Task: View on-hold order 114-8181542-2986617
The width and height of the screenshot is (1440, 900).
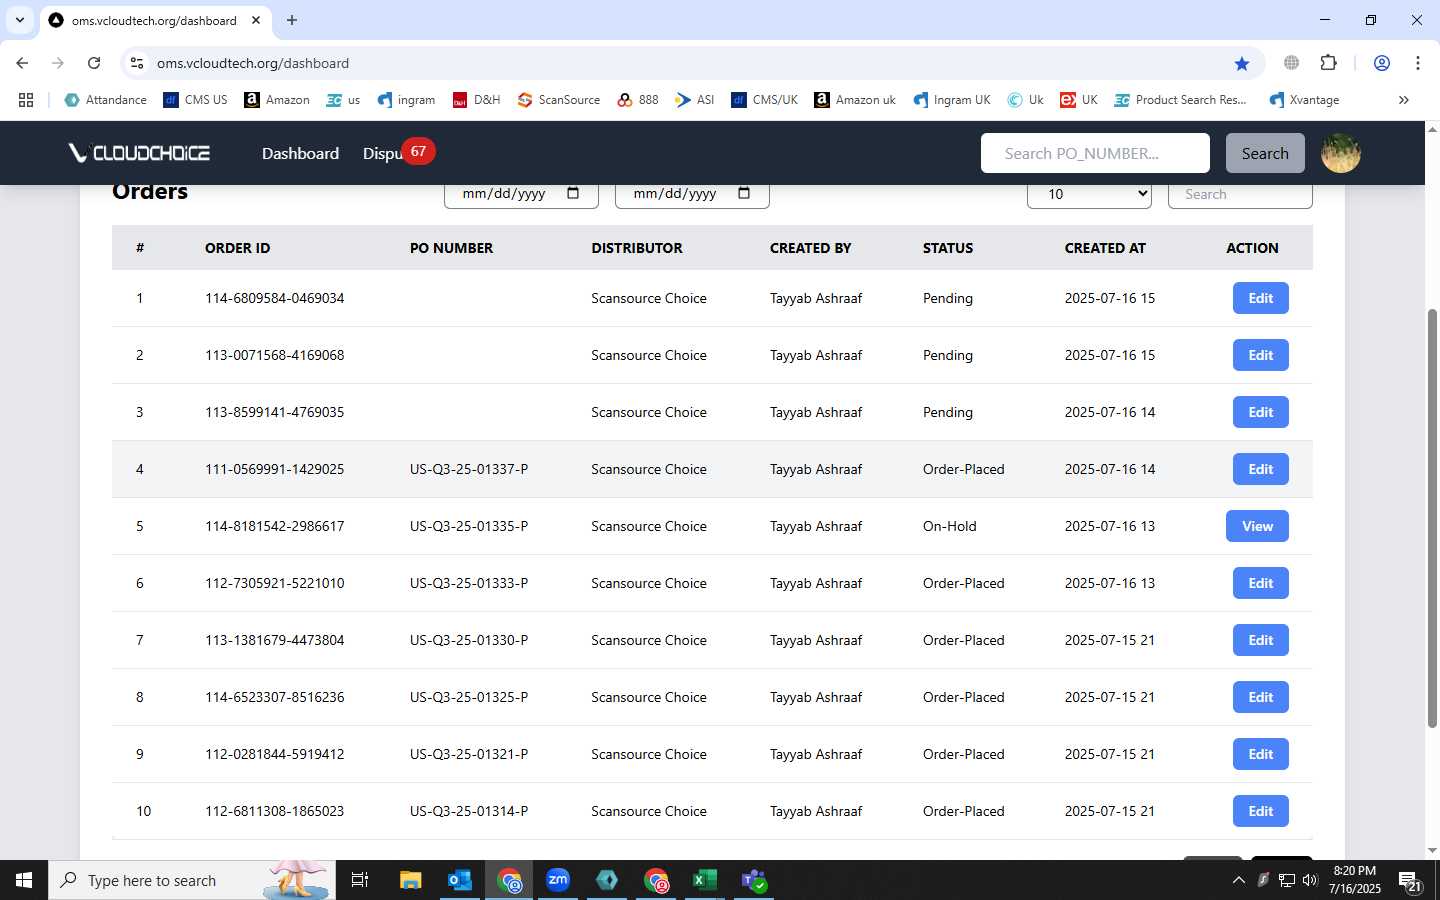Action: pos(1257,526)
